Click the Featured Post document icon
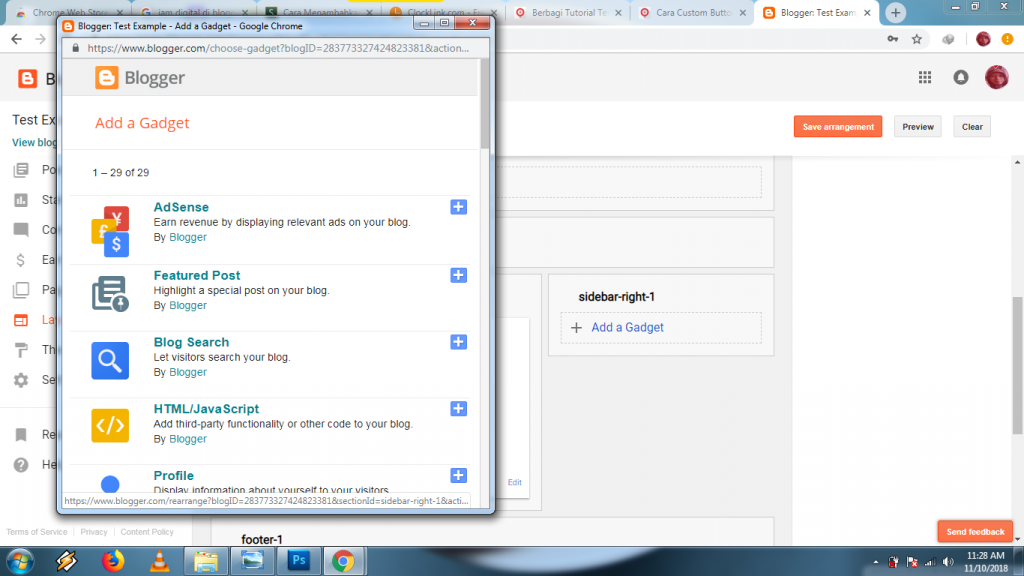Viewport: 1024px width, 576px height. [x=110, y=293]
